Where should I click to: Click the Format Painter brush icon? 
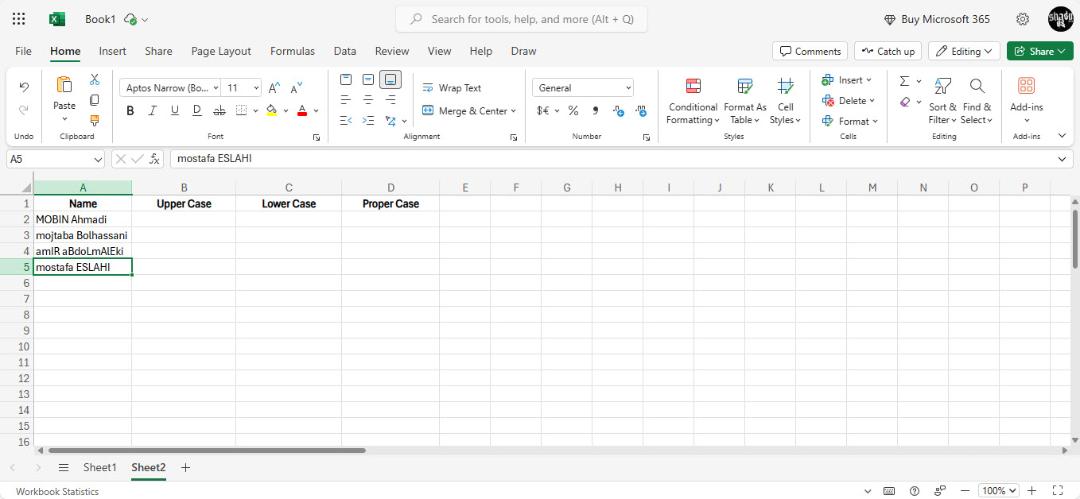tap(94, 120)
